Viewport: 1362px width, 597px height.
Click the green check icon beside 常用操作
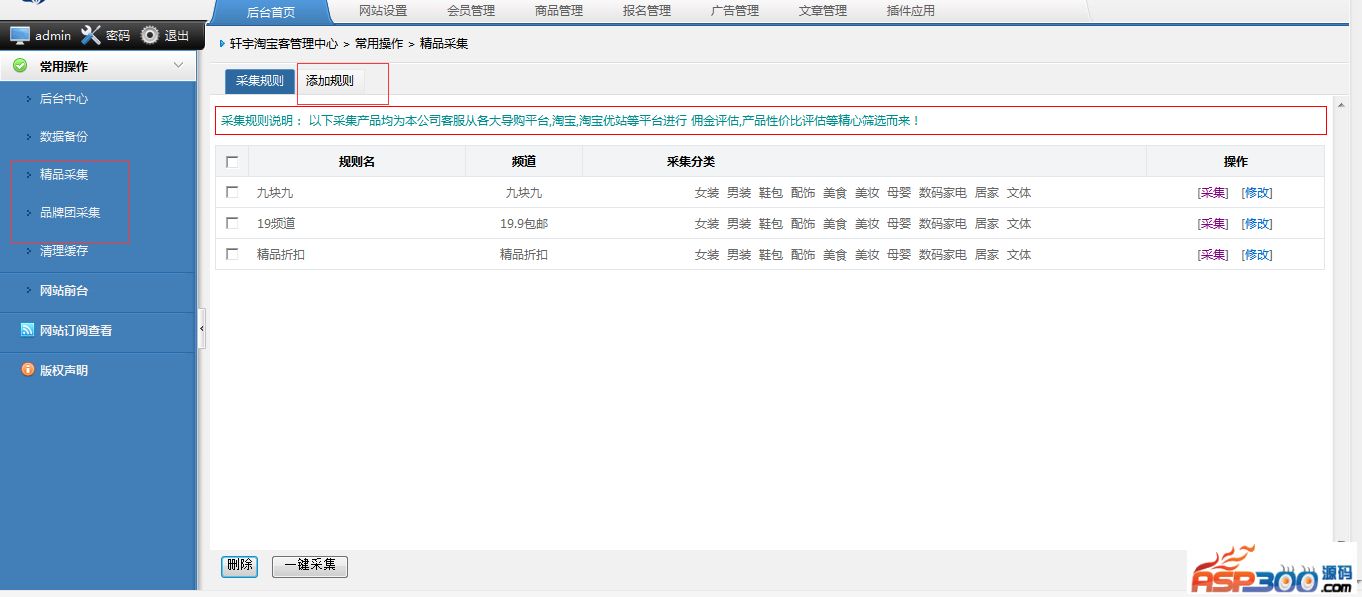(20, 66)
